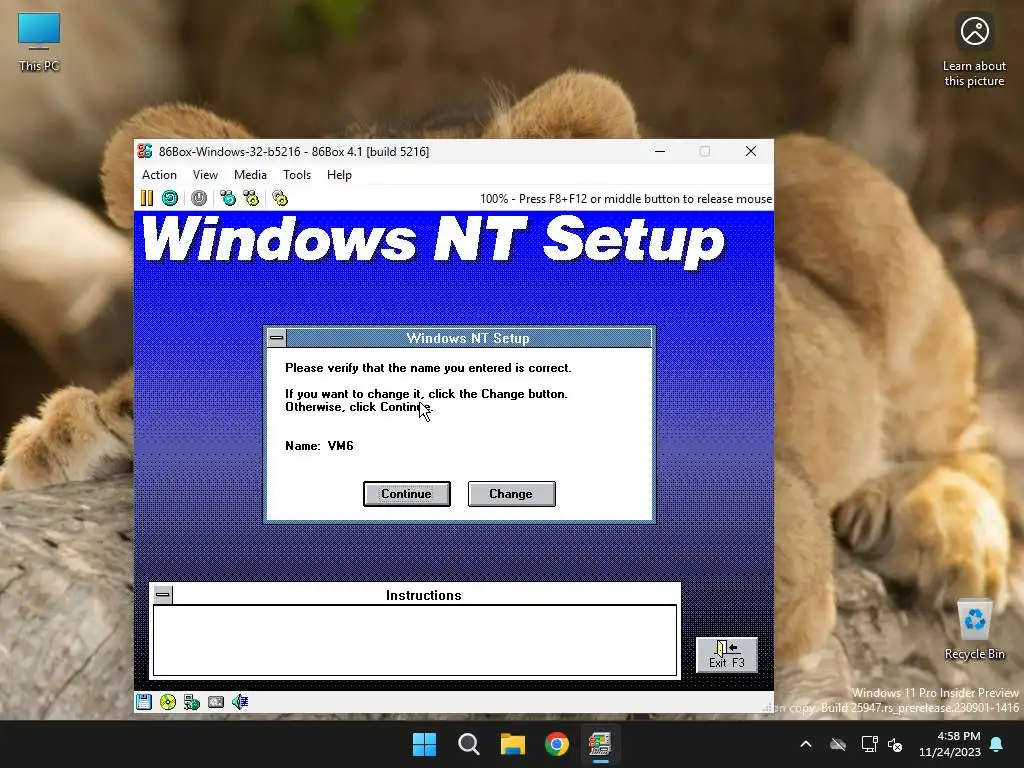Click the OneDrive cloud tray icon
The height and width of the screenshot is (768, 1024).
(838, 744)
